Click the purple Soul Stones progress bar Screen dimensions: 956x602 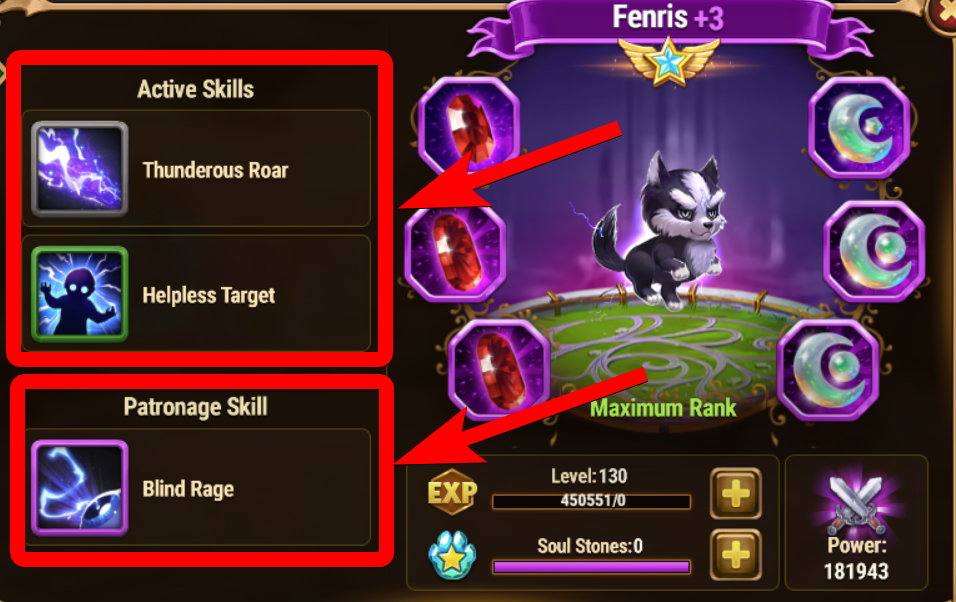coord(591,567)
